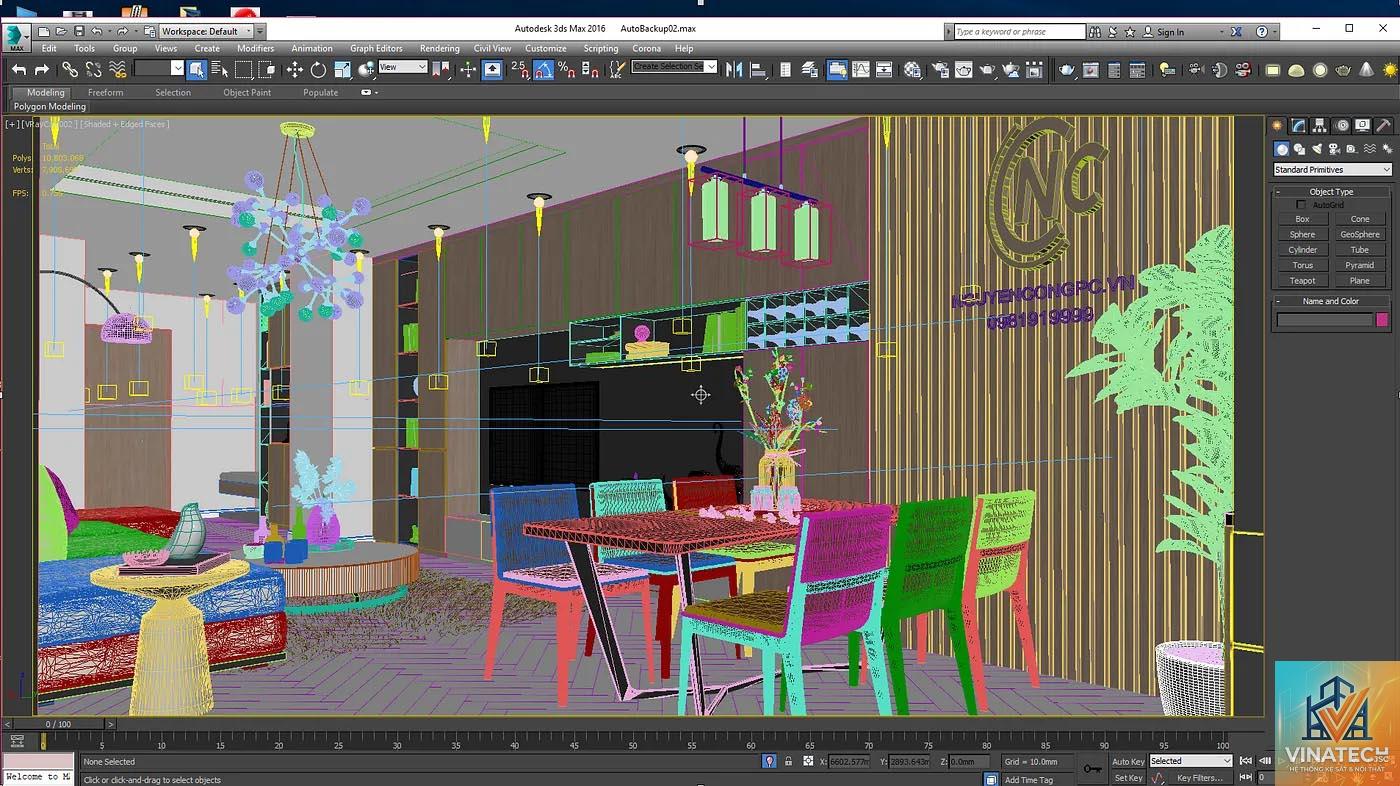The width and height of the screenshot is (1400, 786).
Task: Toggle Spinner Snap
Action: (x=591, y=69)
